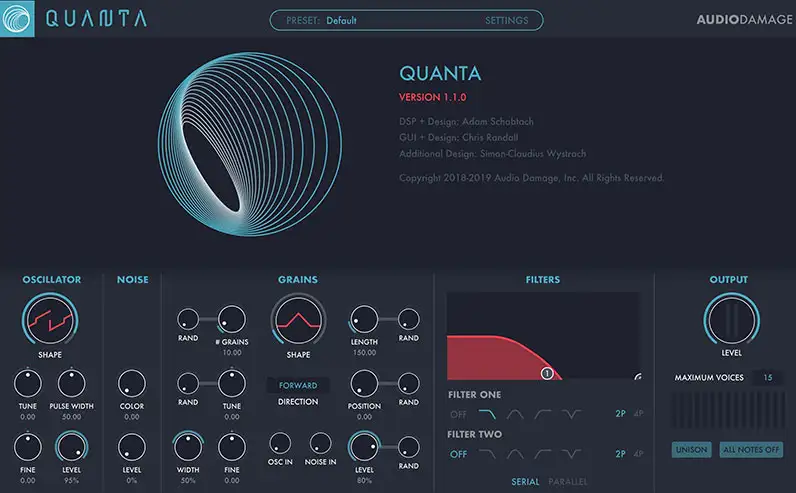
Task: Click the Noise In knob
Action: click(x=320, y=443)
